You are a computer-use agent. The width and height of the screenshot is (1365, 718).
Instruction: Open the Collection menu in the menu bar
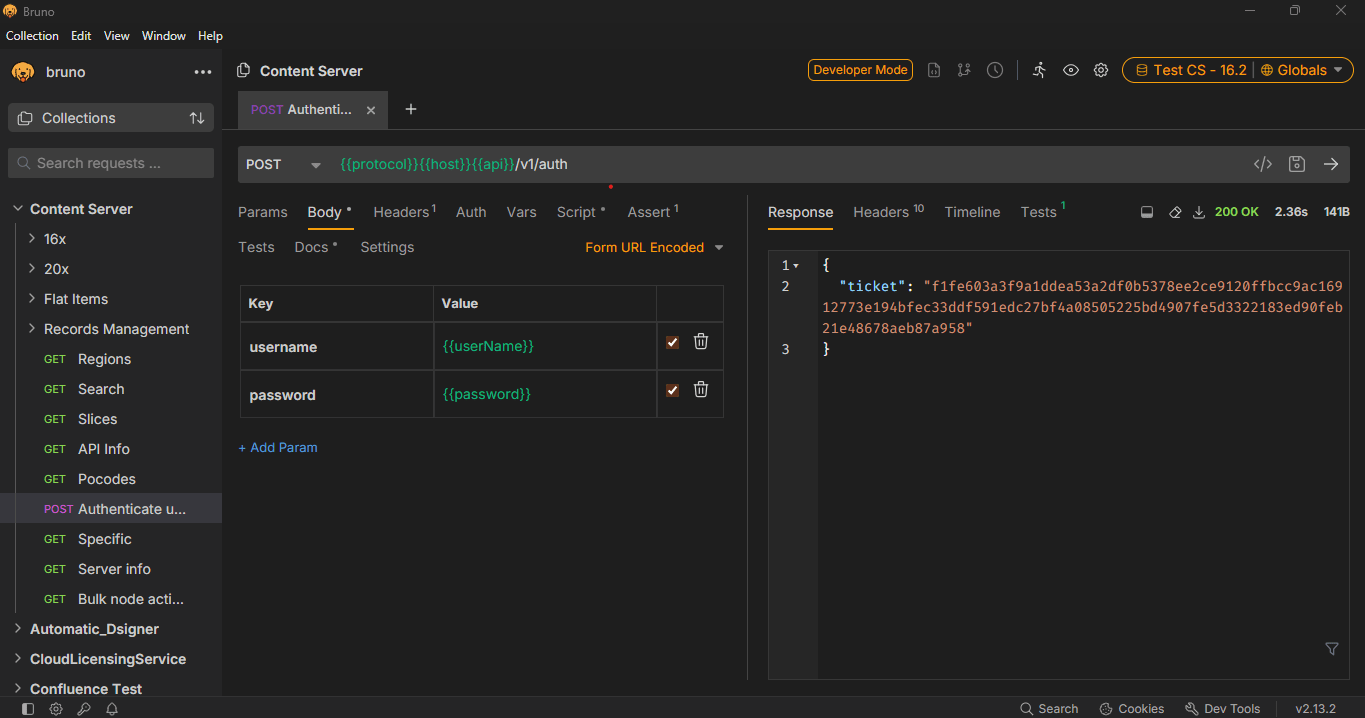(x=32, y=36)
